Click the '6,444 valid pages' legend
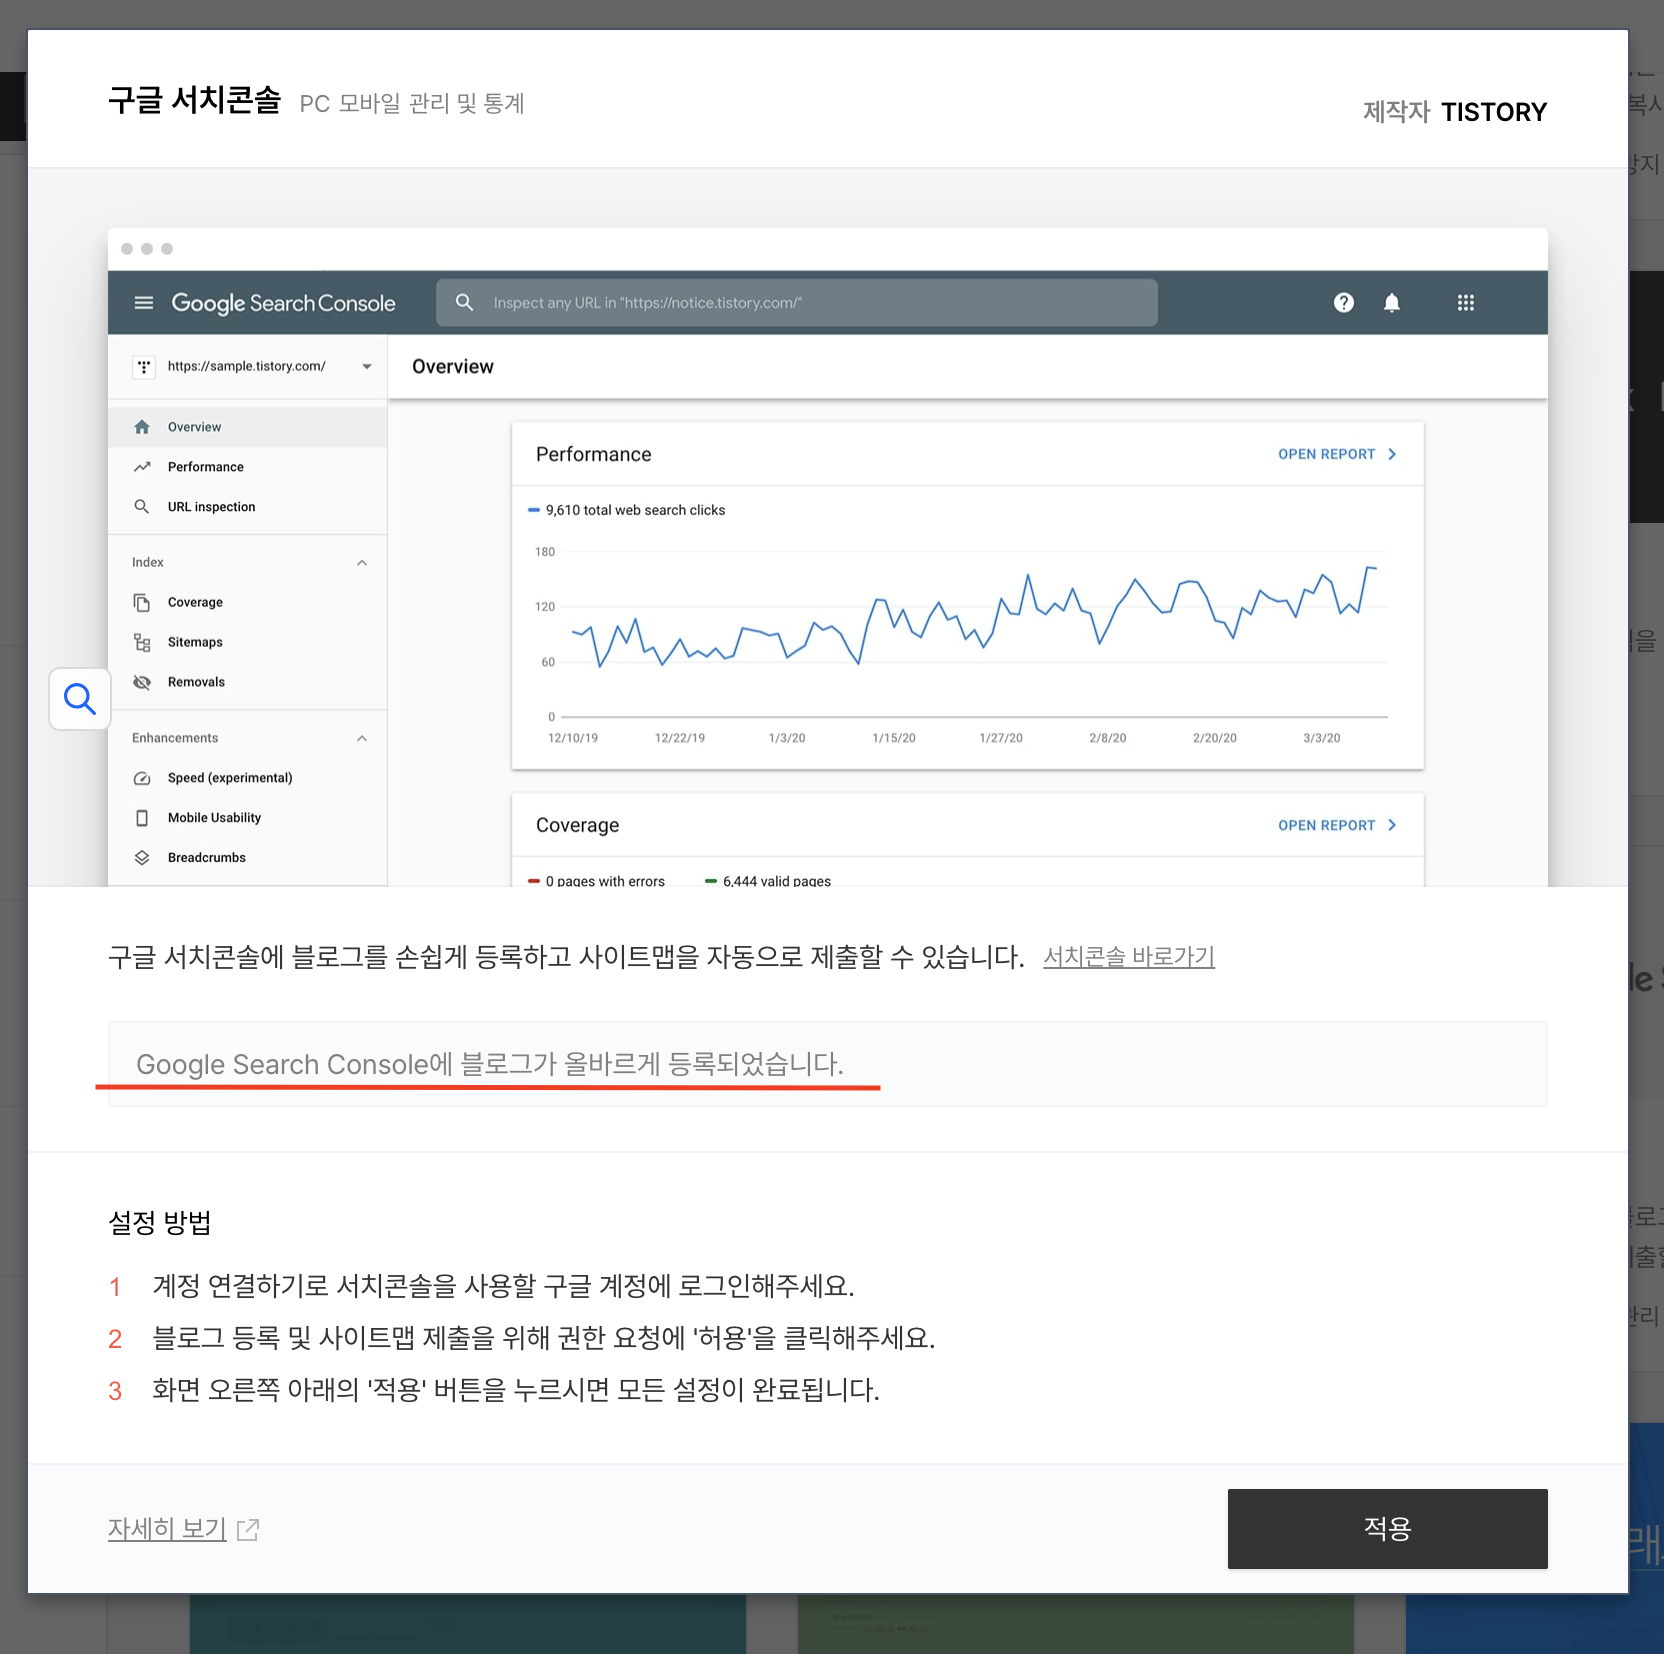This screenshot has width=1664, height=1654. (777, 880)
